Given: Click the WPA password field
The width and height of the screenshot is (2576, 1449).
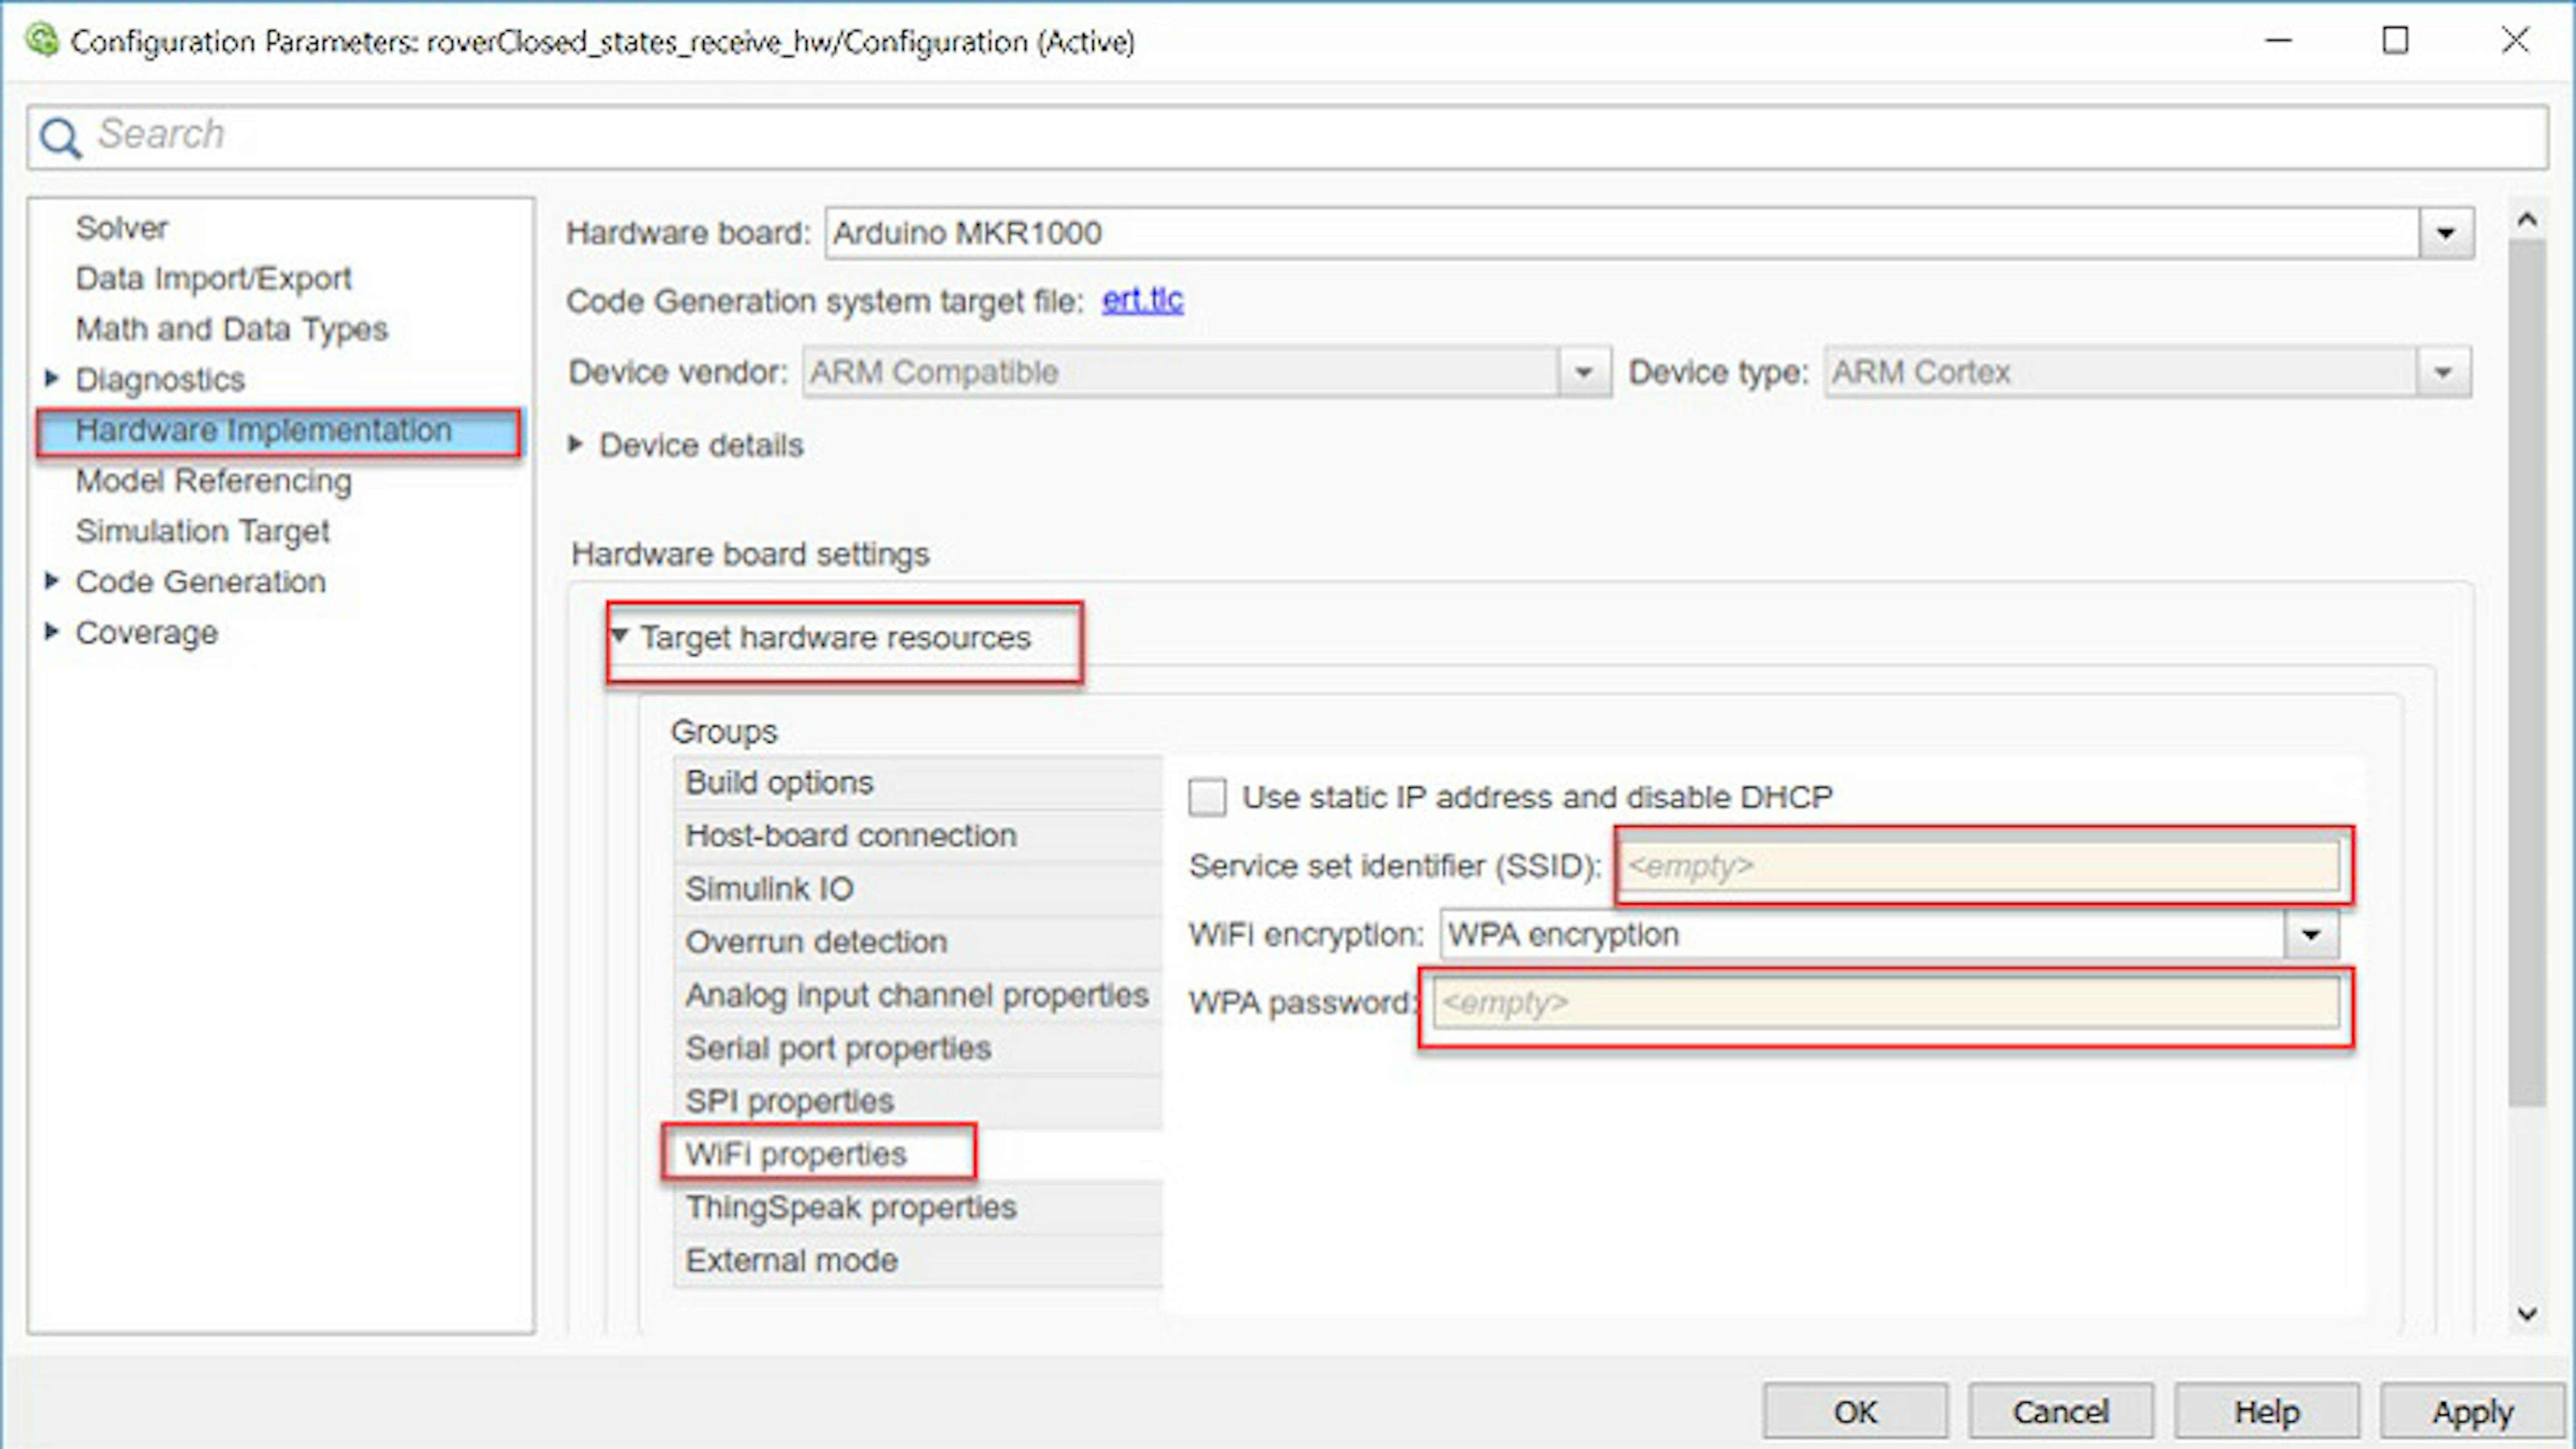Looking at the screenshot, I should 1886,1003.
